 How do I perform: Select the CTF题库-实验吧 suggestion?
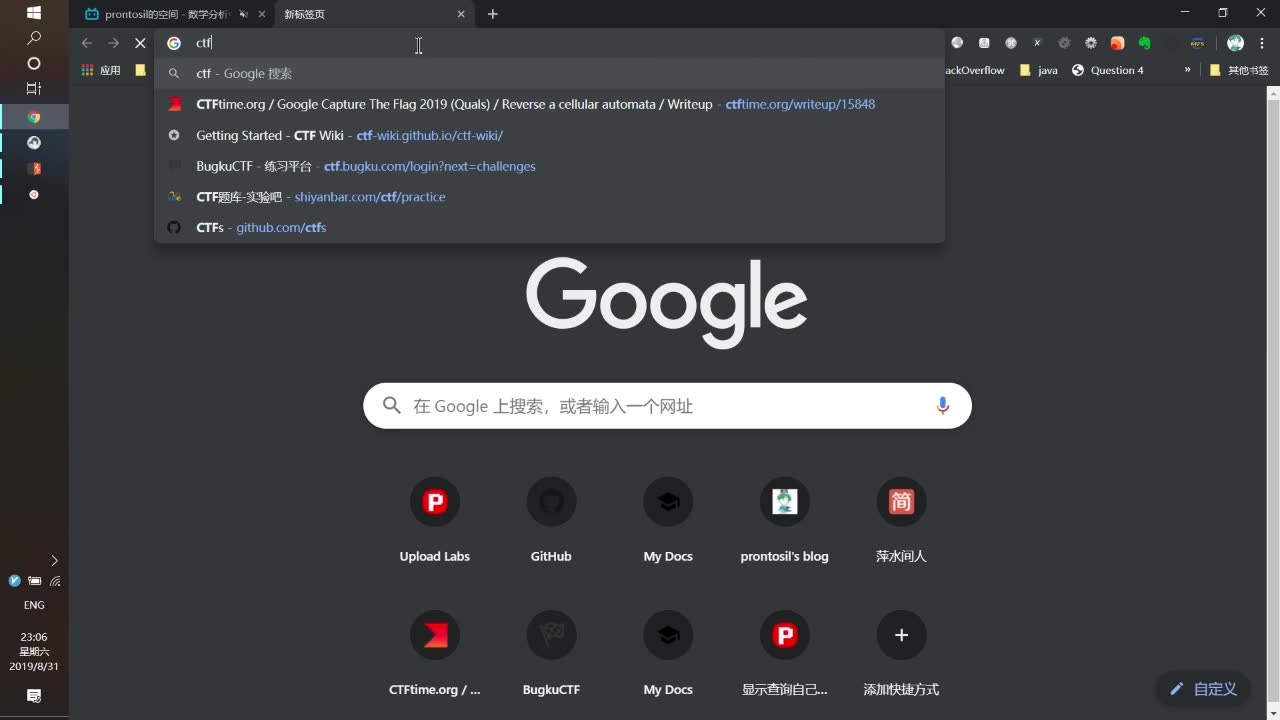[549, 197]
